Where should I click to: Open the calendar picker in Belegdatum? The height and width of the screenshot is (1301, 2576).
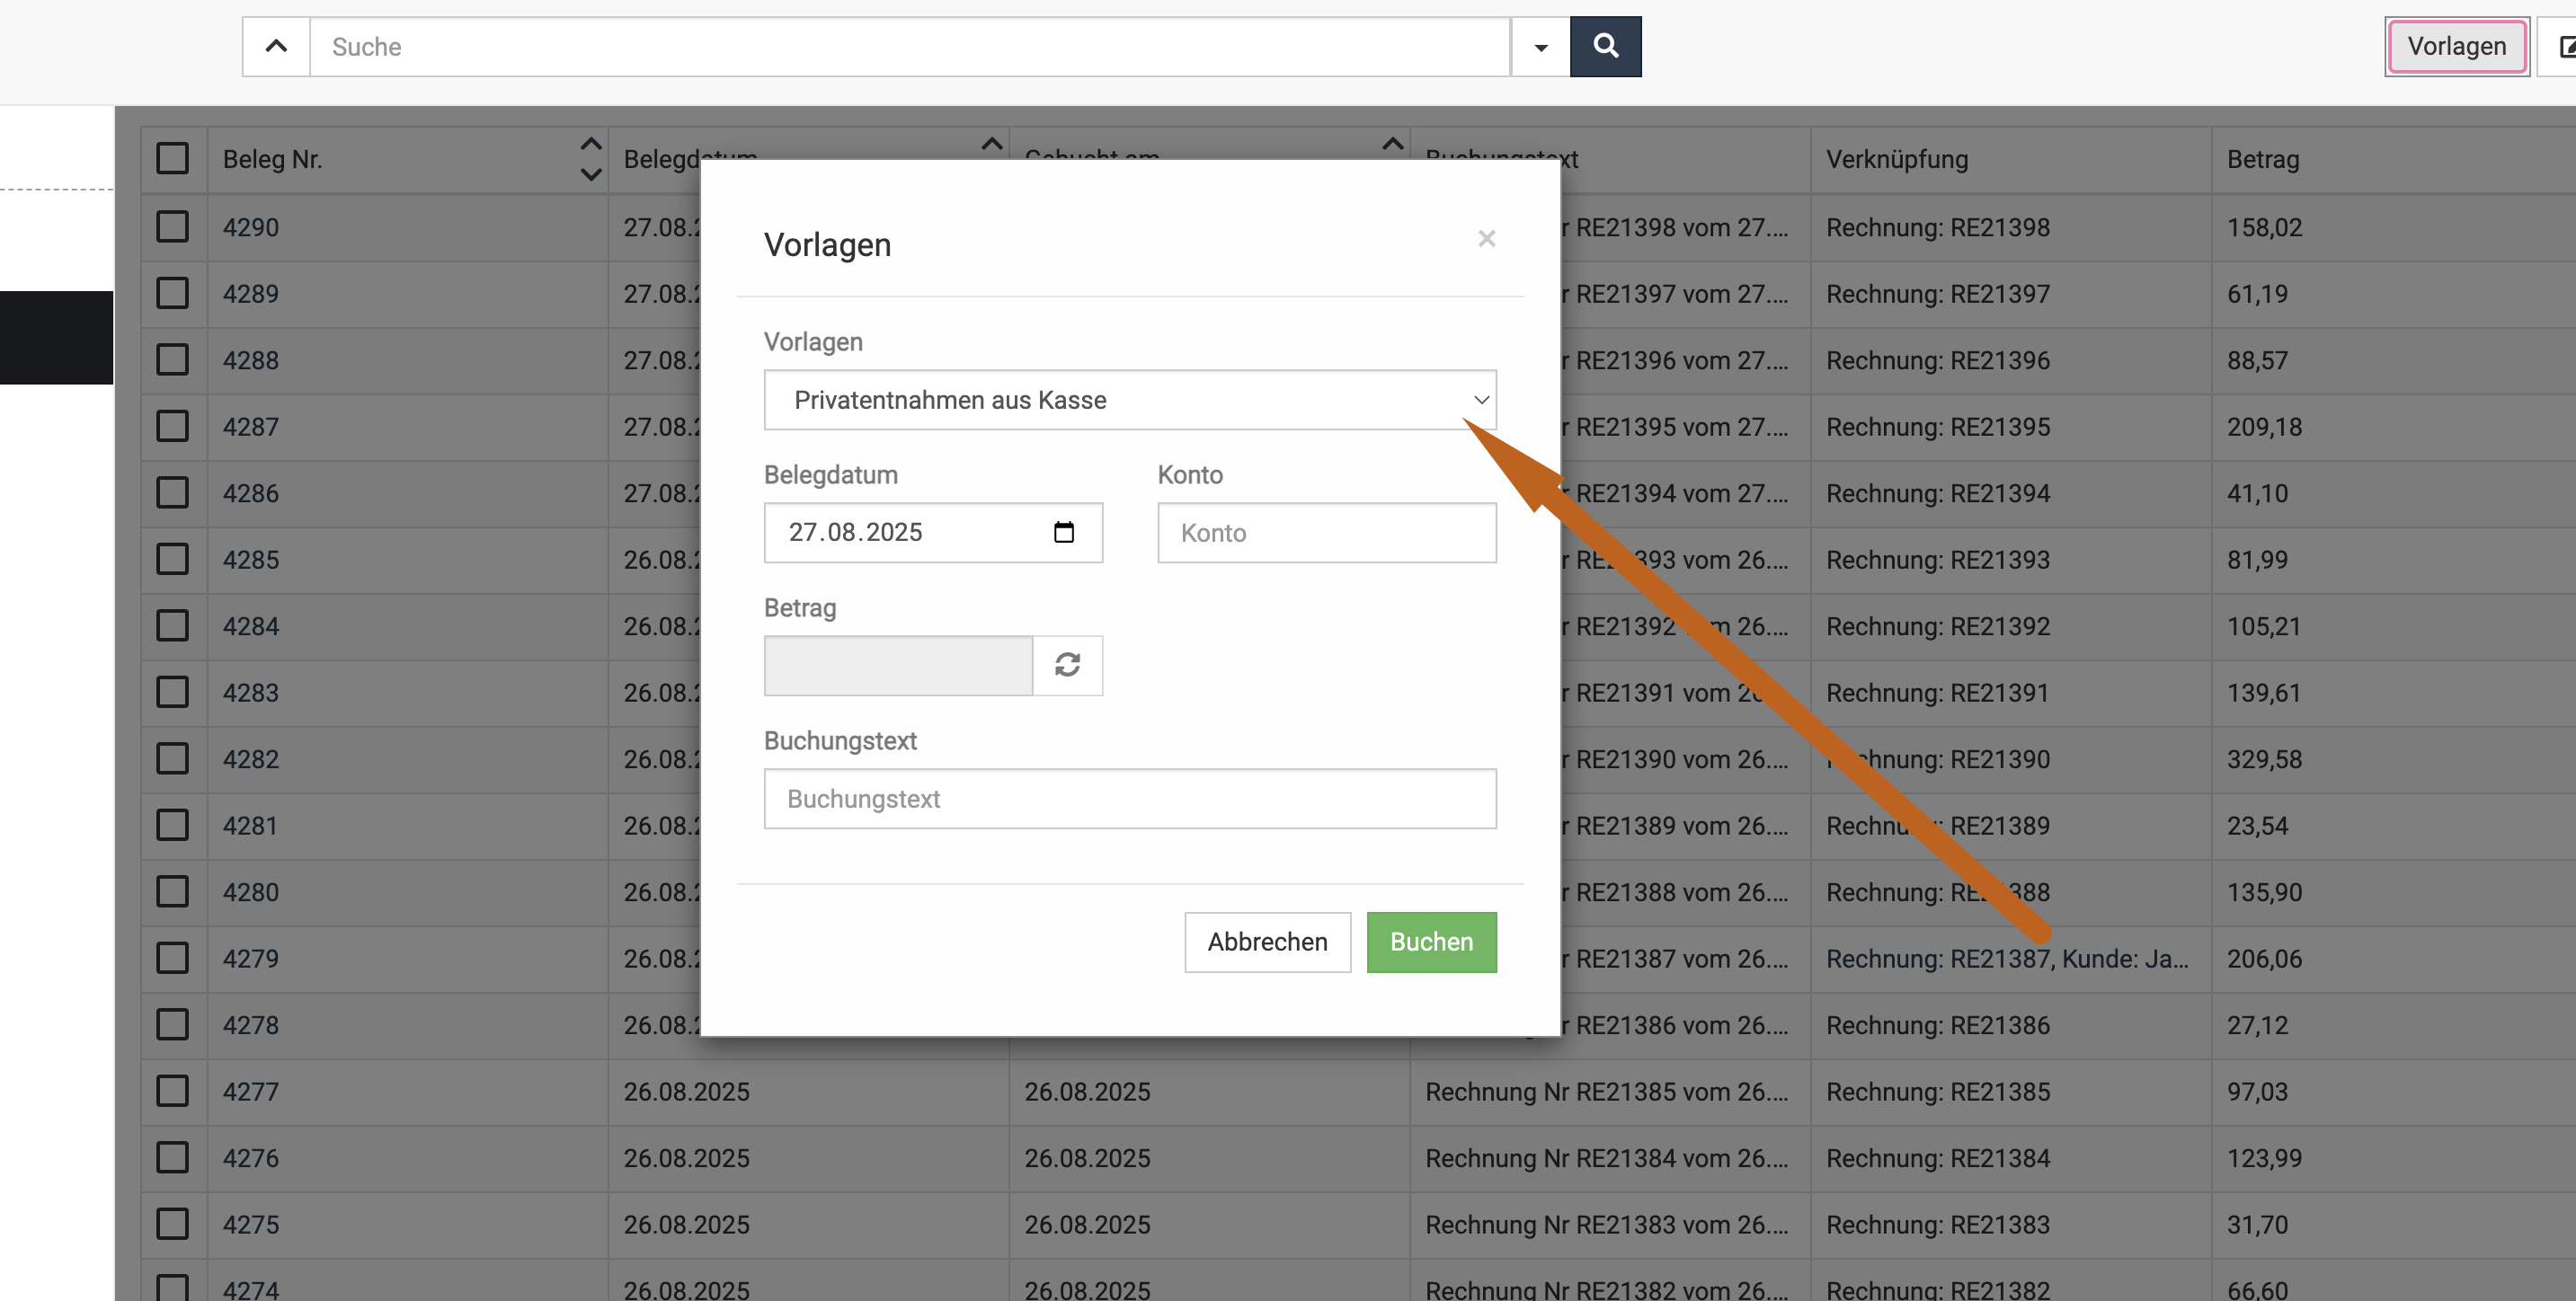pyautogui.click(x=1063, y=532)
